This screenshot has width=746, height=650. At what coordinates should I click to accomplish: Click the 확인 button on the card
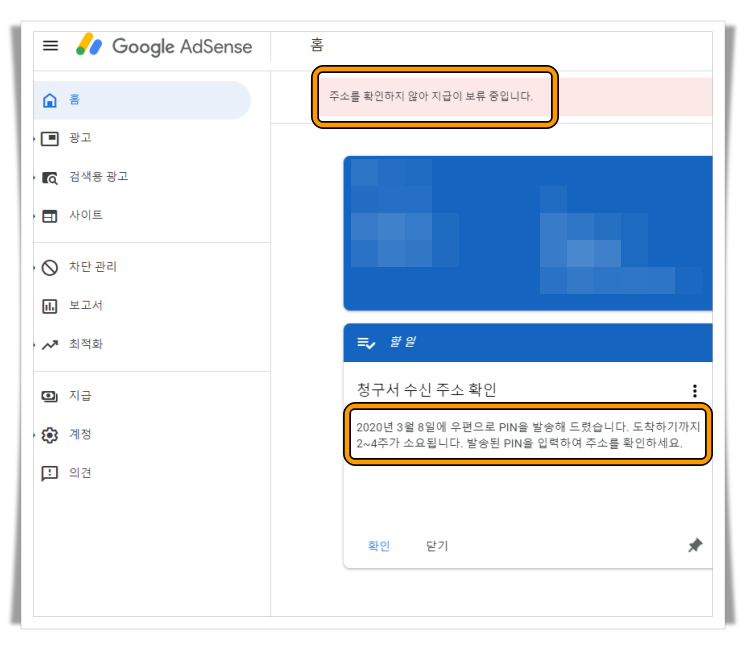pos(379,546)
